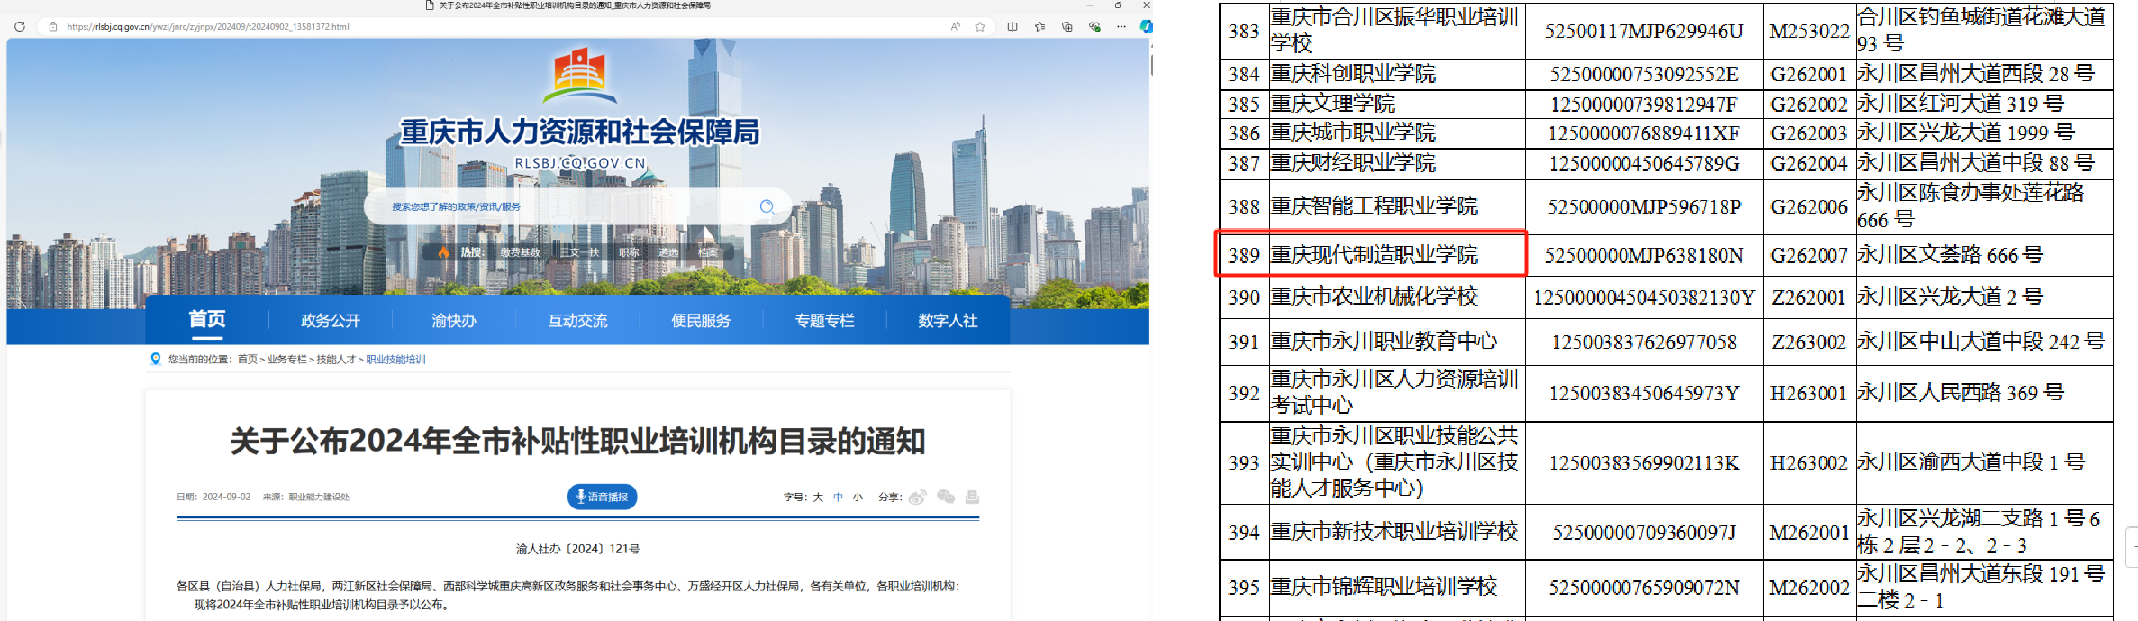2138x621 pixels.
Task: Share the article via Weibo icon
Action: [918, 497]
